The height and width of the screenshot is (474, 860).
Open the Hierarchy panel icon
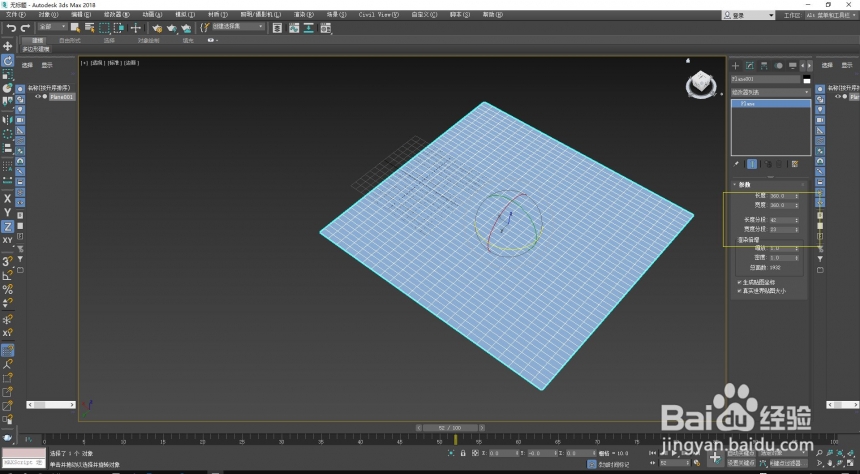pyautogui.click(x=764, y=66)
